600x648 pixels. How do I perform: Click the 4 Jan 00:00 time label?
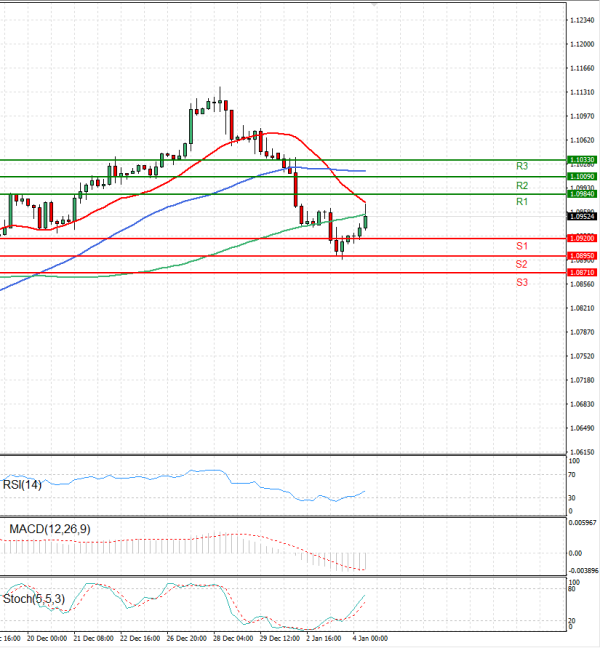coord(370,638)
